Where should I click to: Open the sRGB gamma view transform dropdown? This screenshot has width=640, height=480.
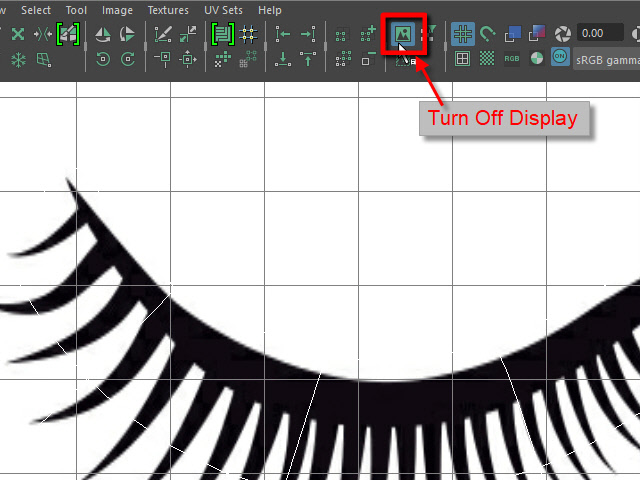pyautogui.click(x=607, y=59)
